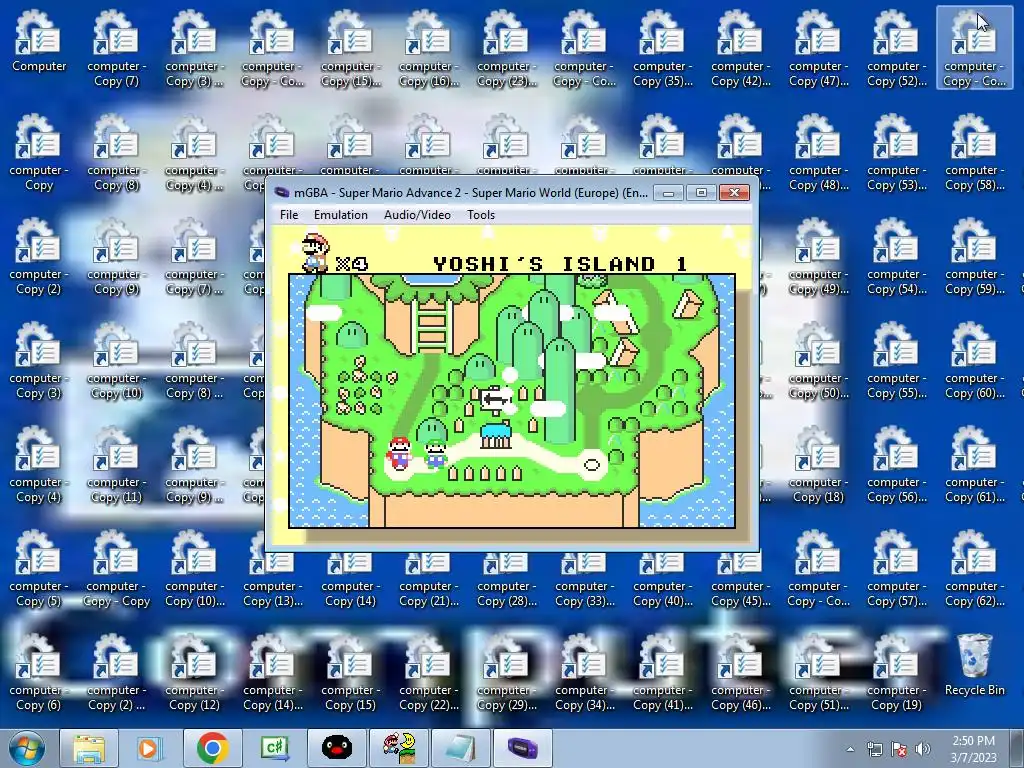Switch to mGBA via its taskbar button

(522, 748)
